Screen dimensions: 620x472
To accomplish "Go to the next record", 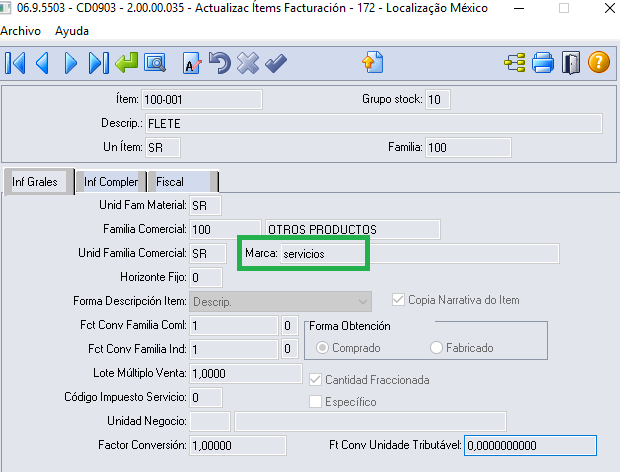I will click(x=70, y=63).
